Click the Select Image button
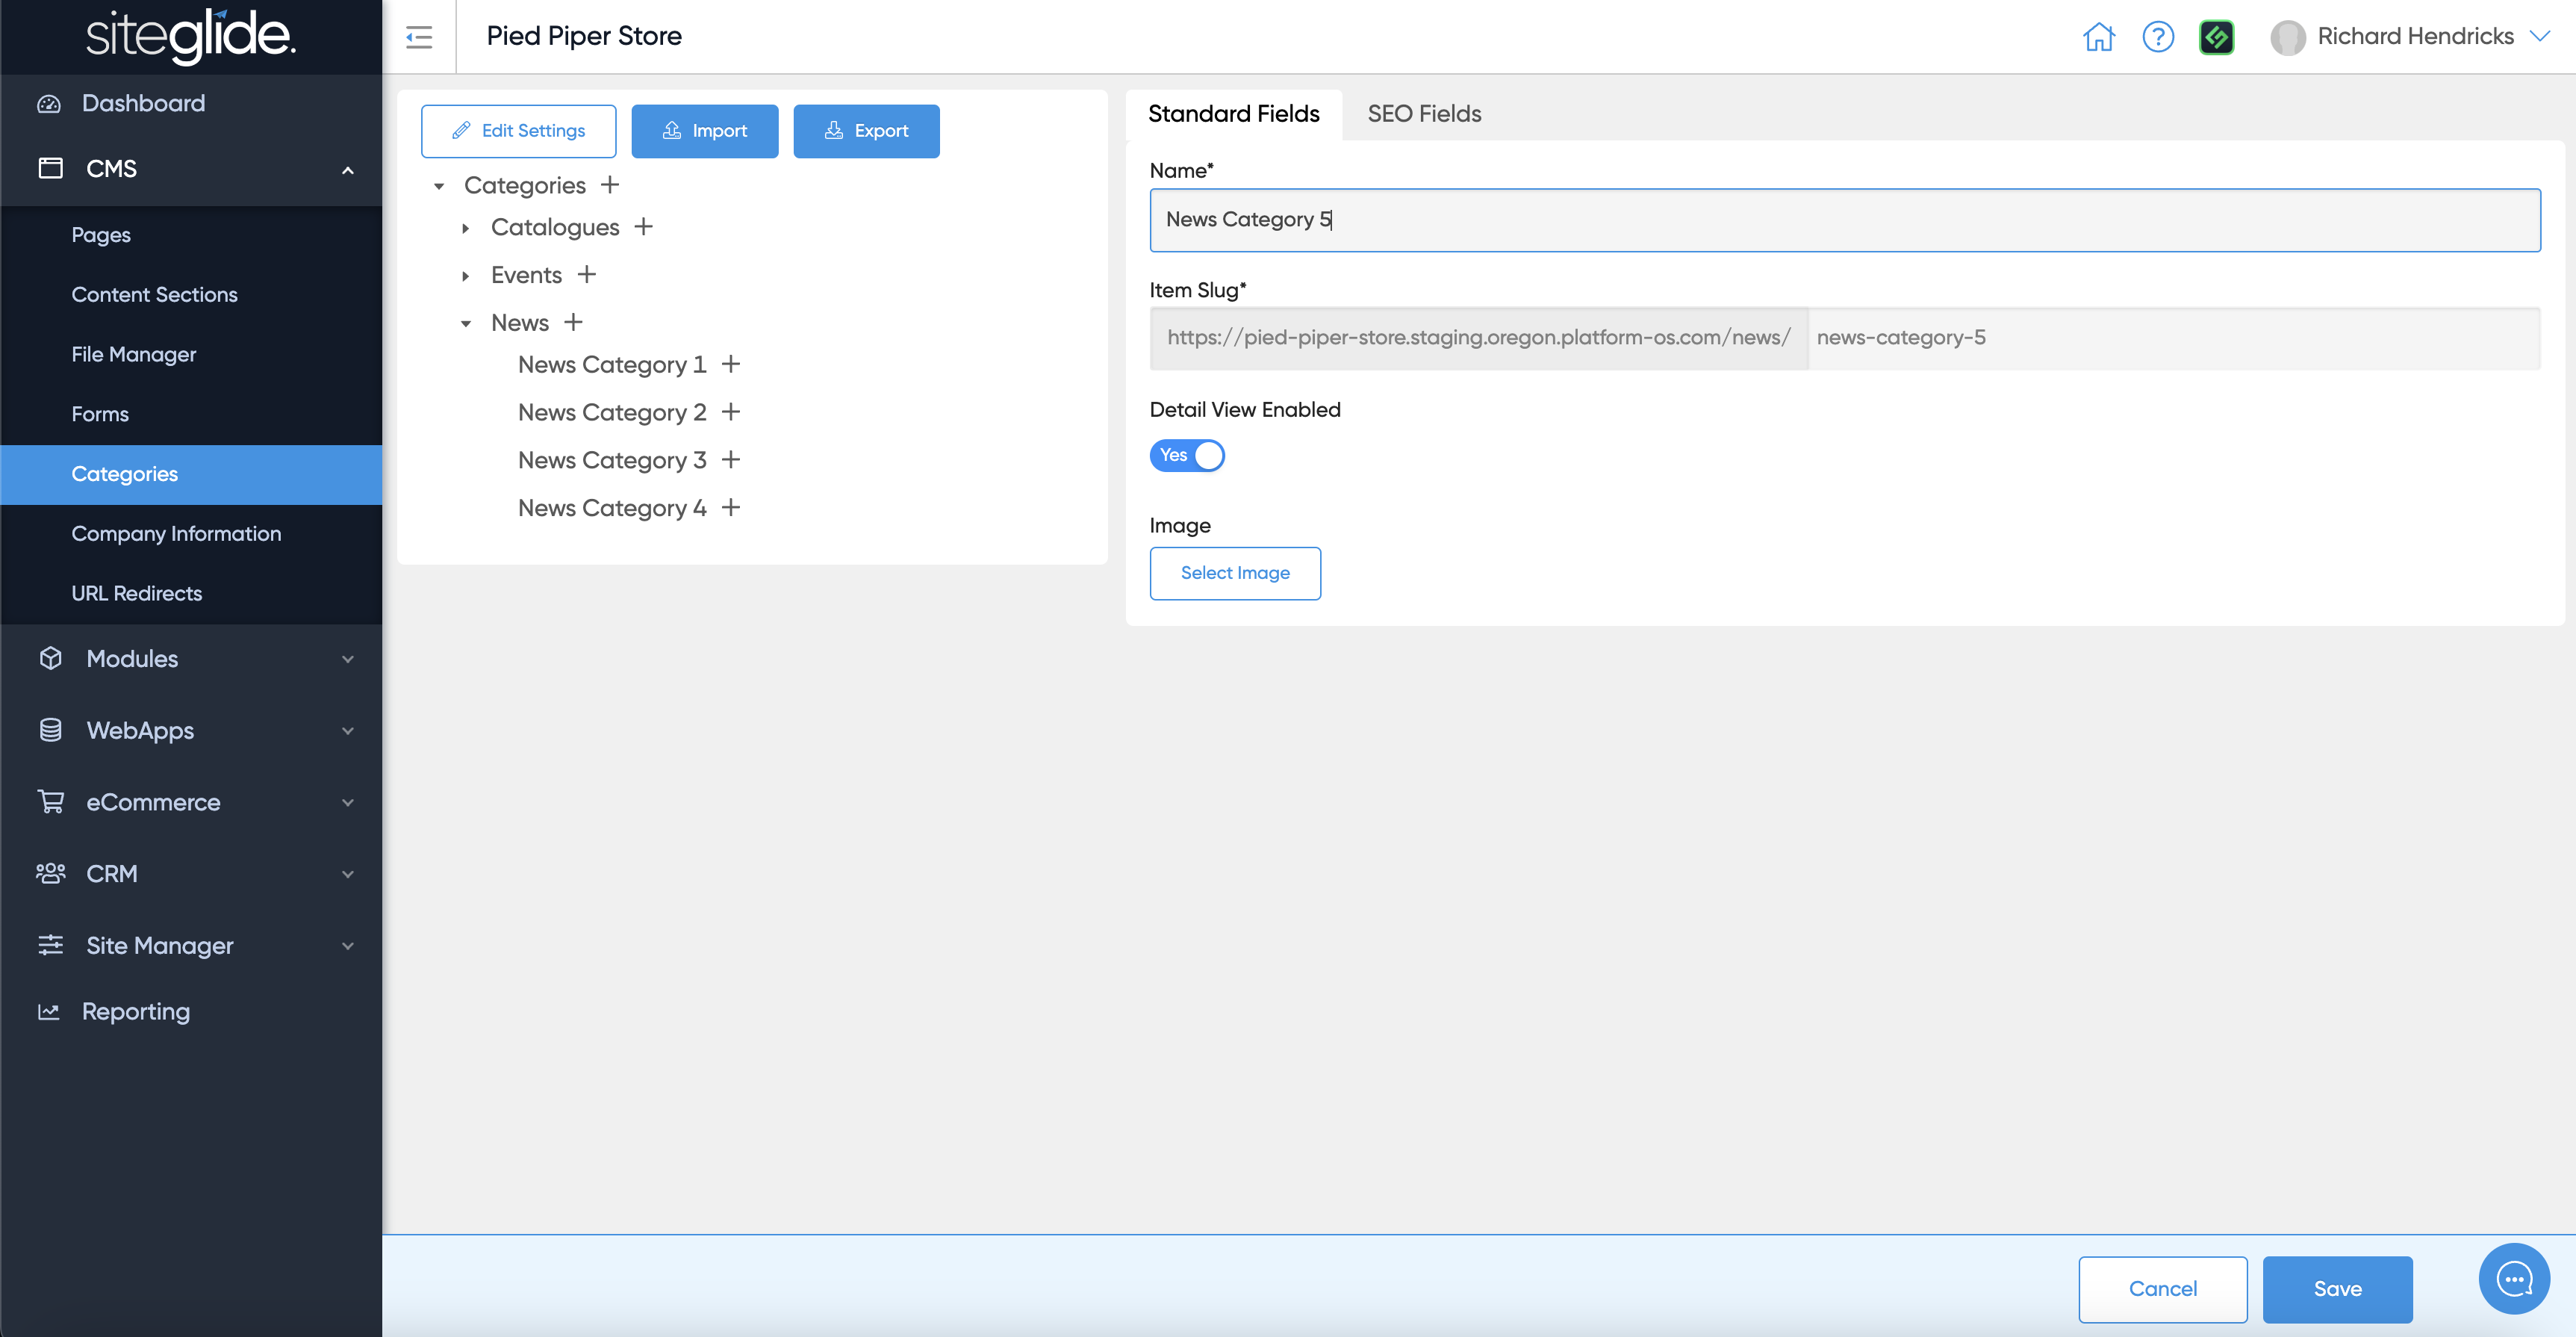 tap(1234, 573)
